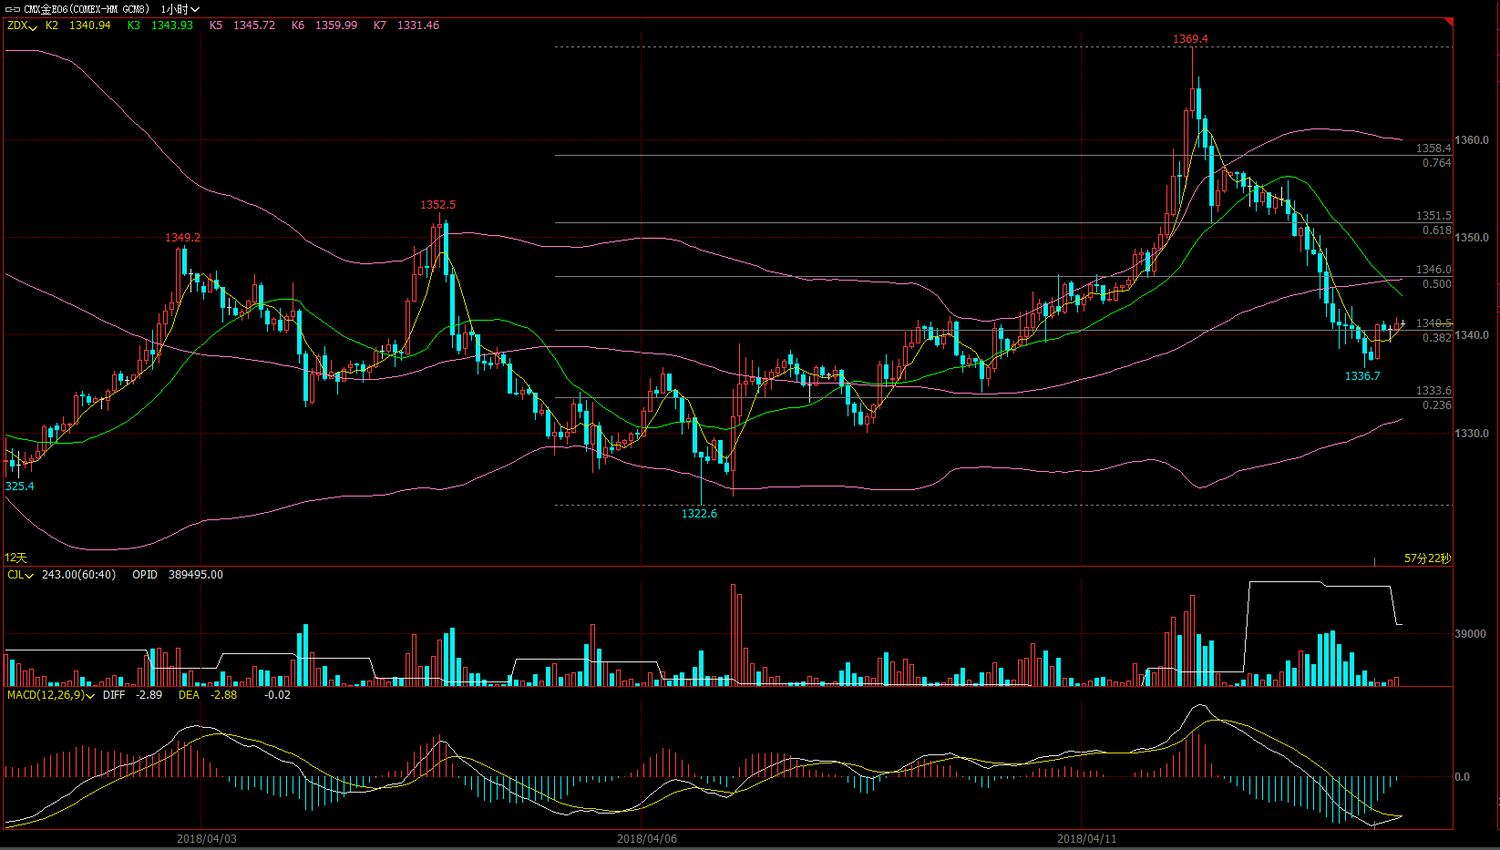Click the 2018/04/06 date marker
This screenshot has height=850, width=1500.
click(x=647, y=839)
